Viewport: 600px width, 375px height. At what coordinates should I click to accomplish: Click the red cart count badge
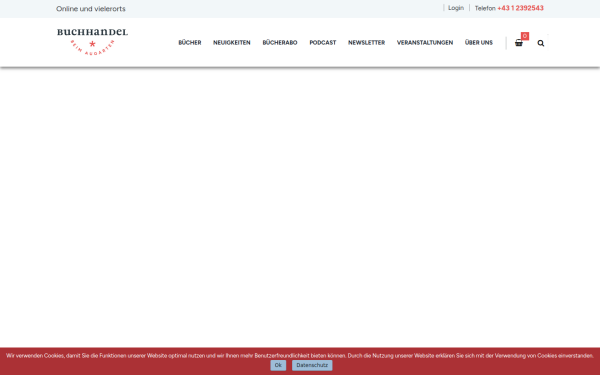[525, 36]
